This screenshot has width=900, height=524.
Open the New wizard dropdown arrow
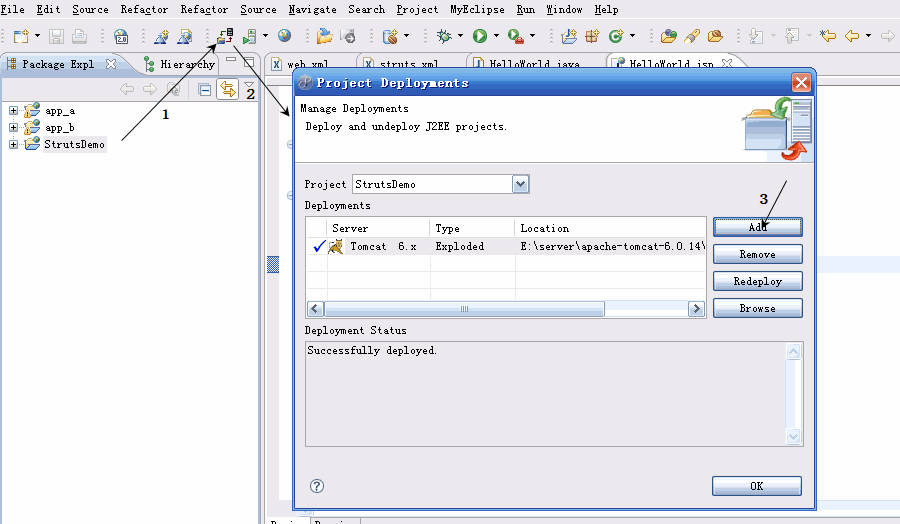(37, 36)
